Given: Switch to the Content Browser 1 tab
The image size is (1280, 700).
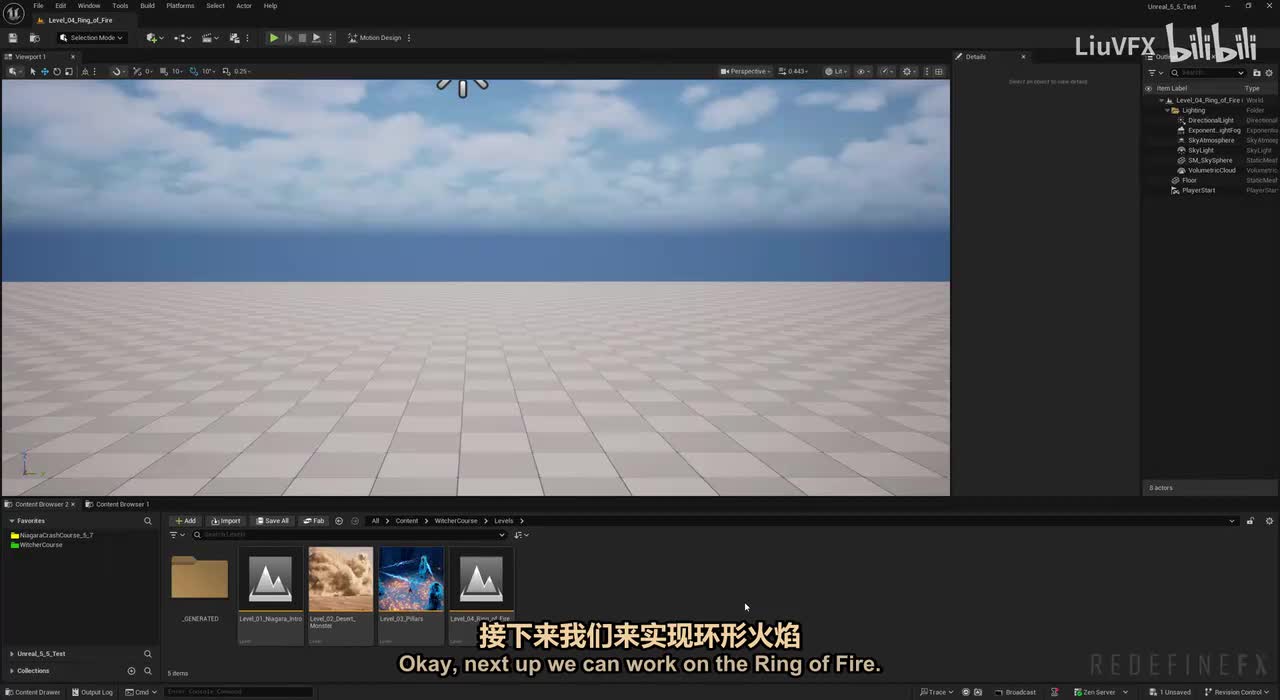Looking at the screenshot, I should coord(122,504).
